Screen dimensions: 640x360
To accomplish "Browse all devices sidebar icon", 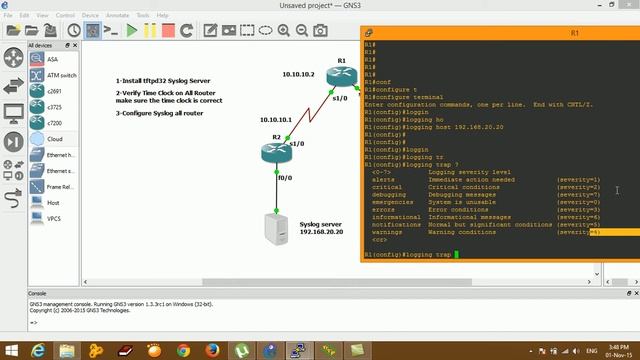I will (x=13, y=170).
